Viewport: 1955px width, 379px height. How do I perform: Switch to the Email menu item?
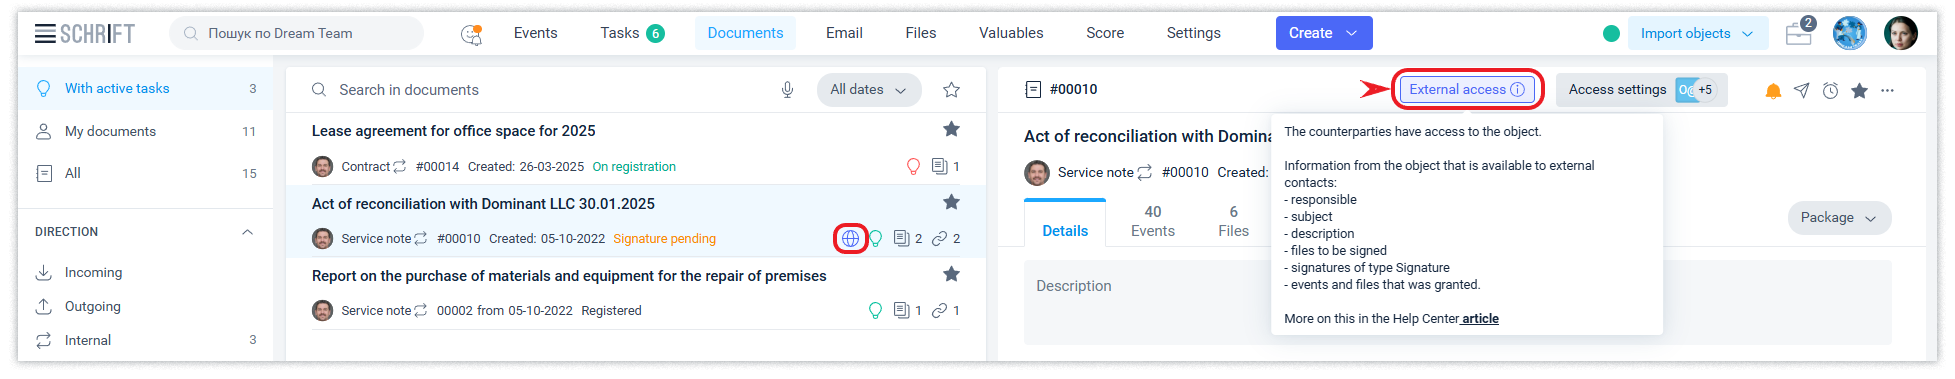click(x=844, y=33)
